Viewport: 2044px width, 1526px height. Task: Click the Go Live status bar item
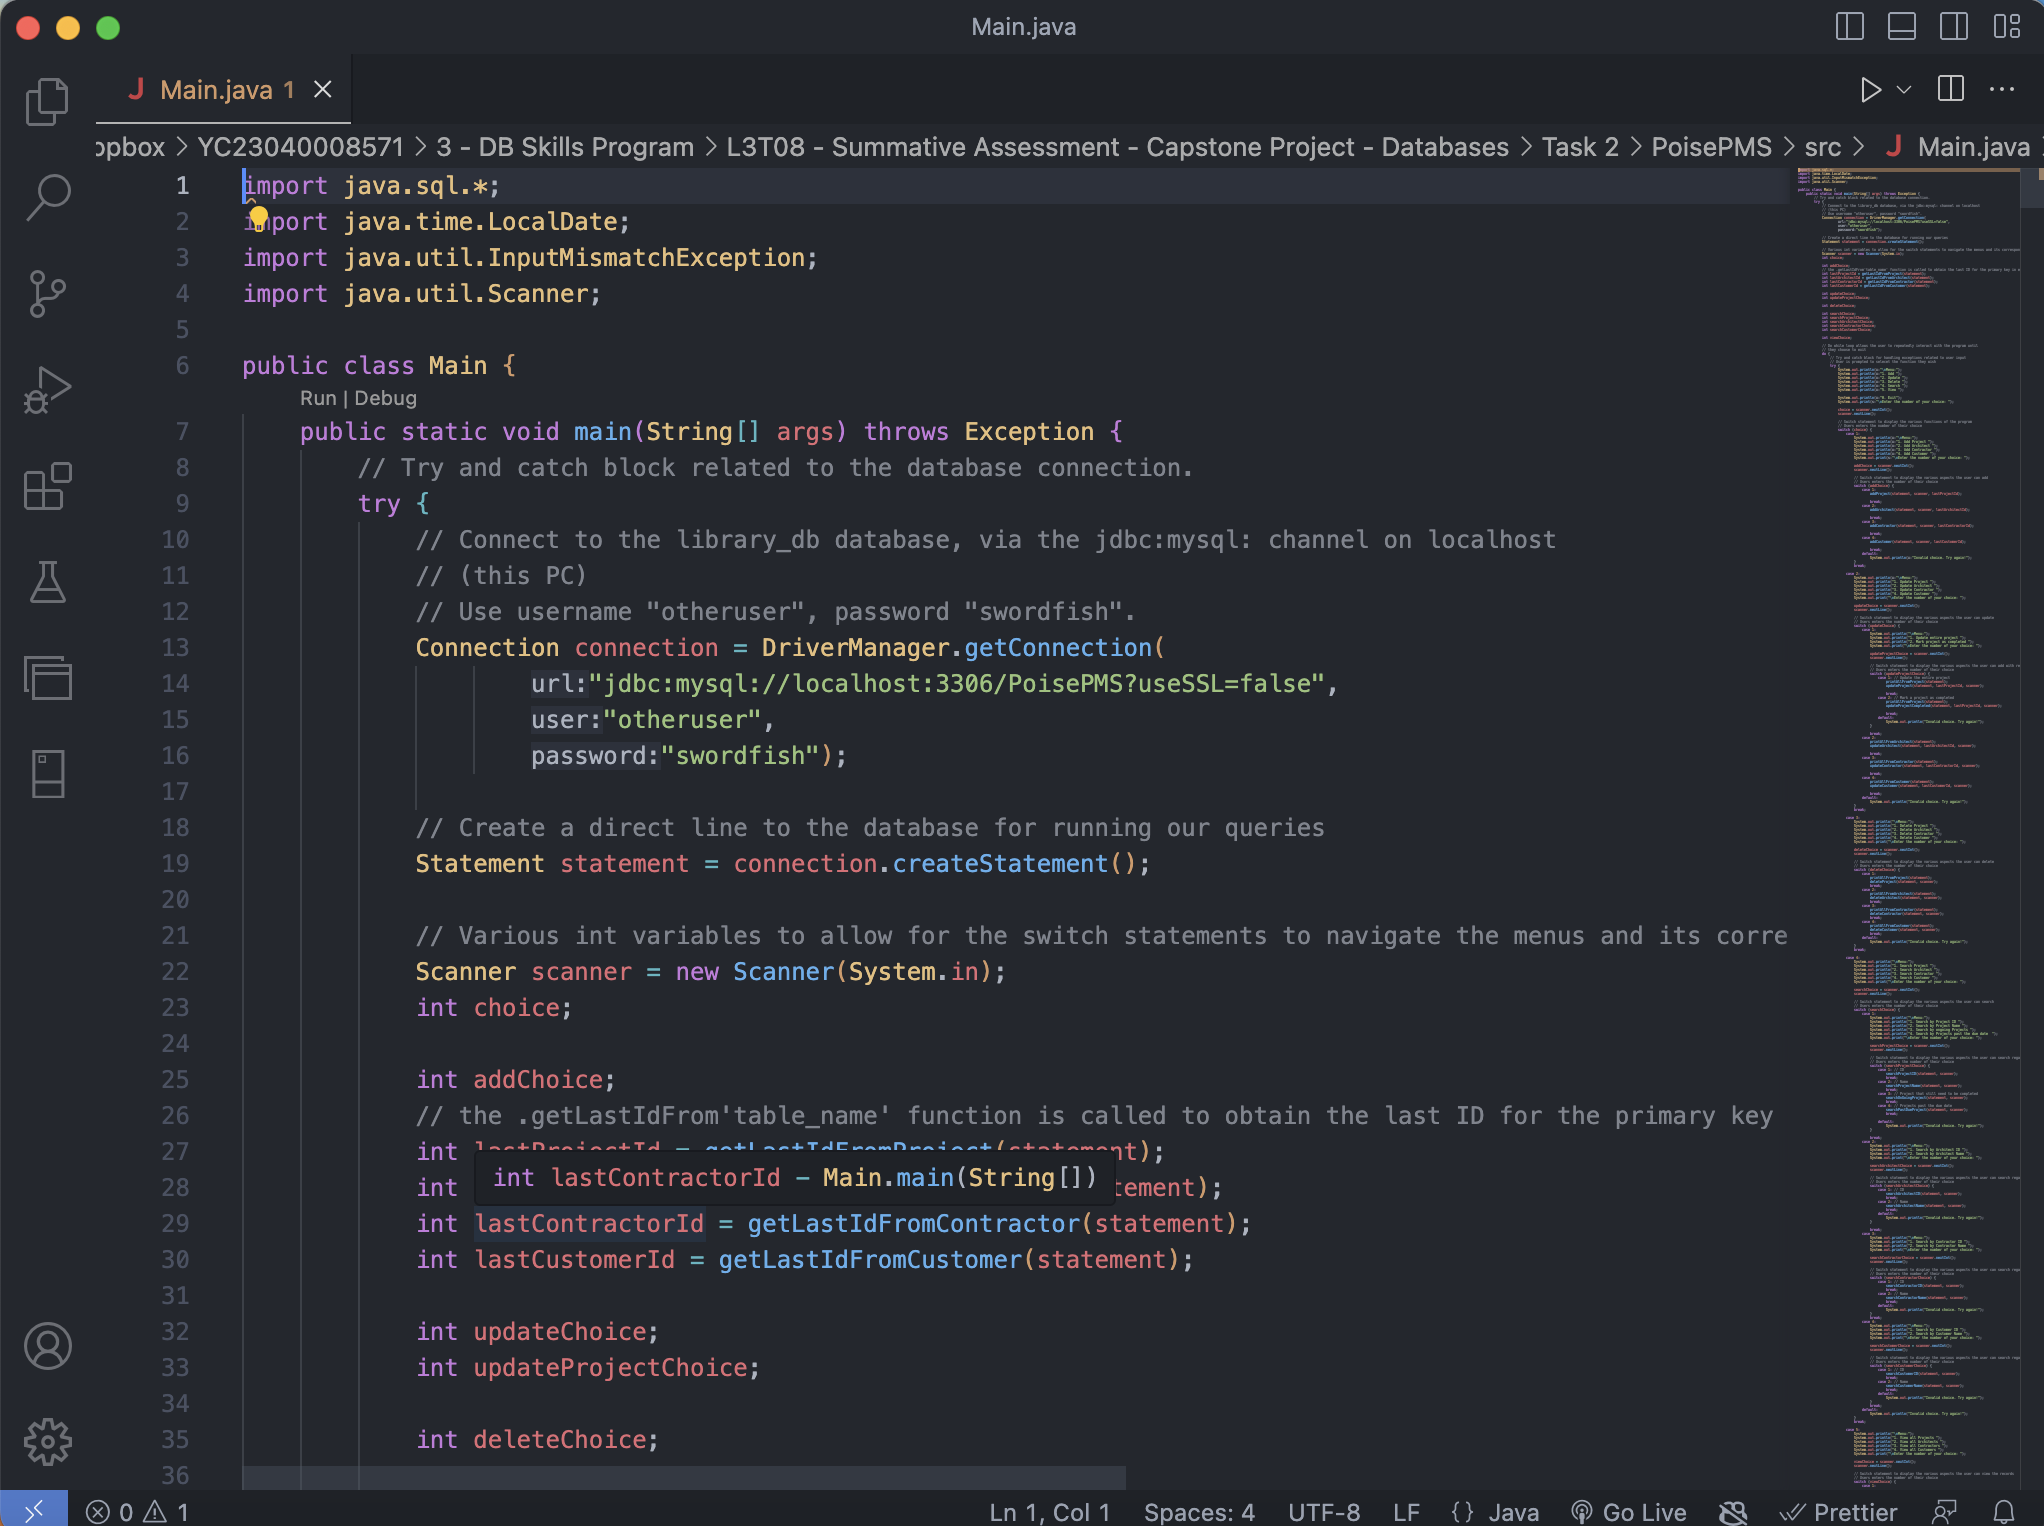click(1630, 1511)
